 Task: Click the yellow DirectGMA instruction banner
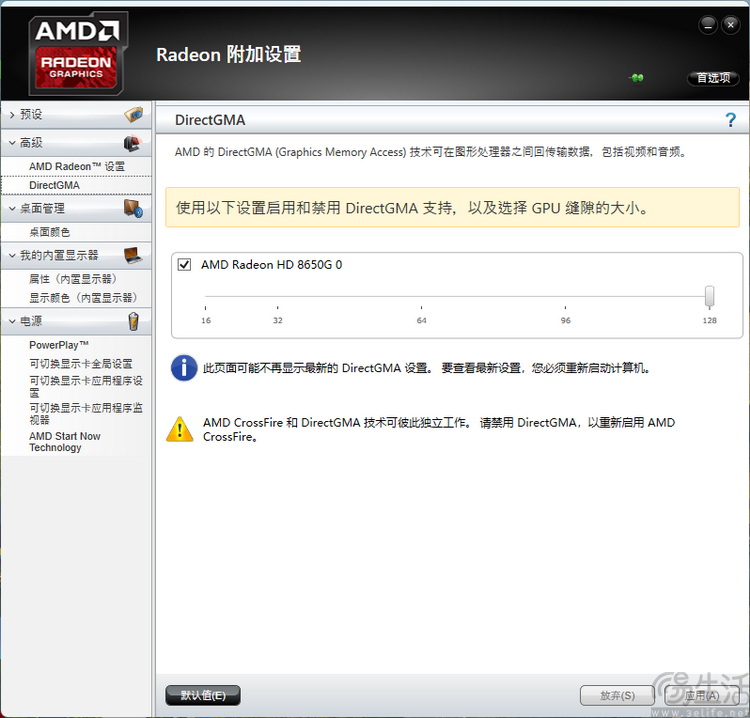point(452,208)
